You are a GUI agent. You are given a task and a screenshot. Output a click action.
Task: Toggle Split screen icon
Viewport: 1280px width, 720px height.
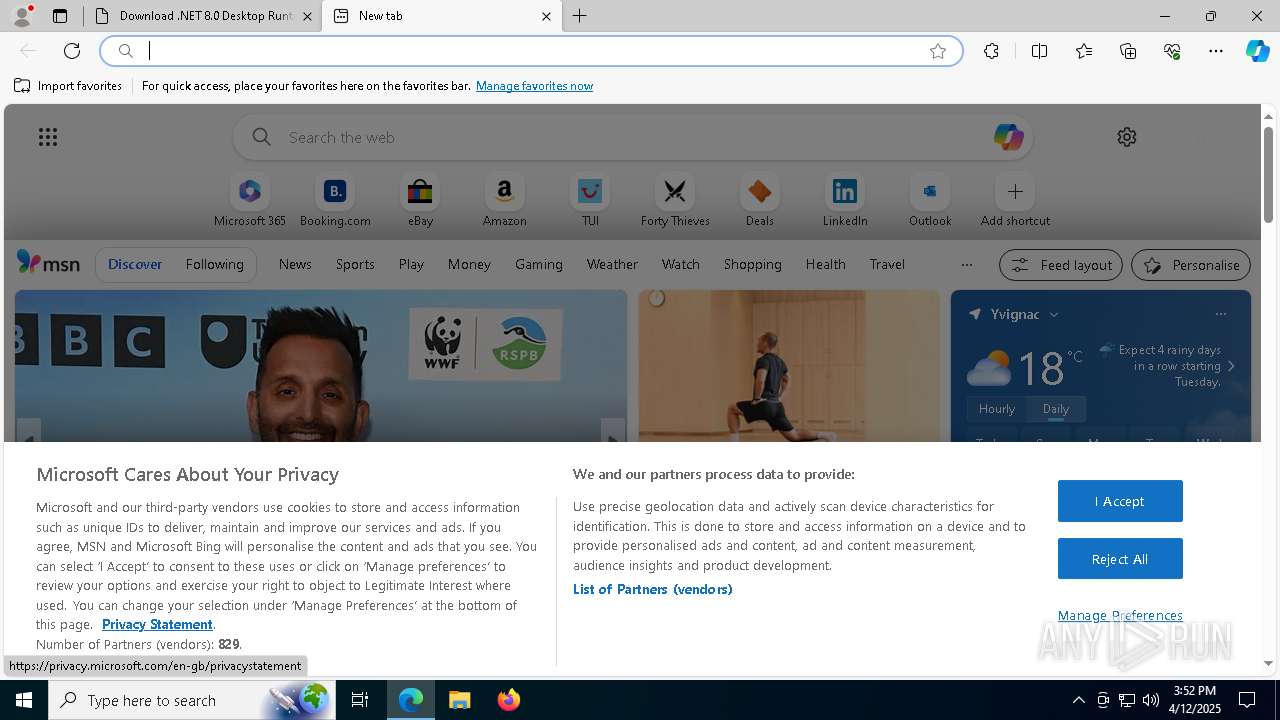(1039, 51)
